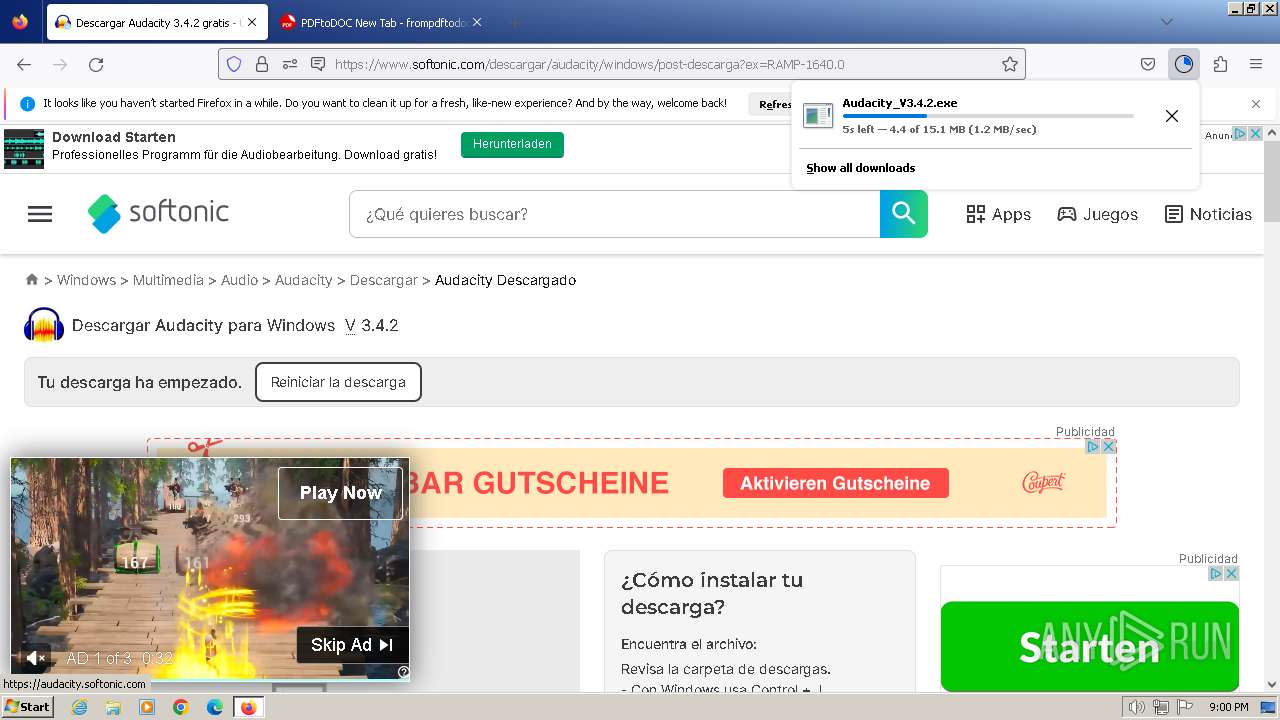
Task: Click the Firefox forward arrow
Action: [60, 64]
